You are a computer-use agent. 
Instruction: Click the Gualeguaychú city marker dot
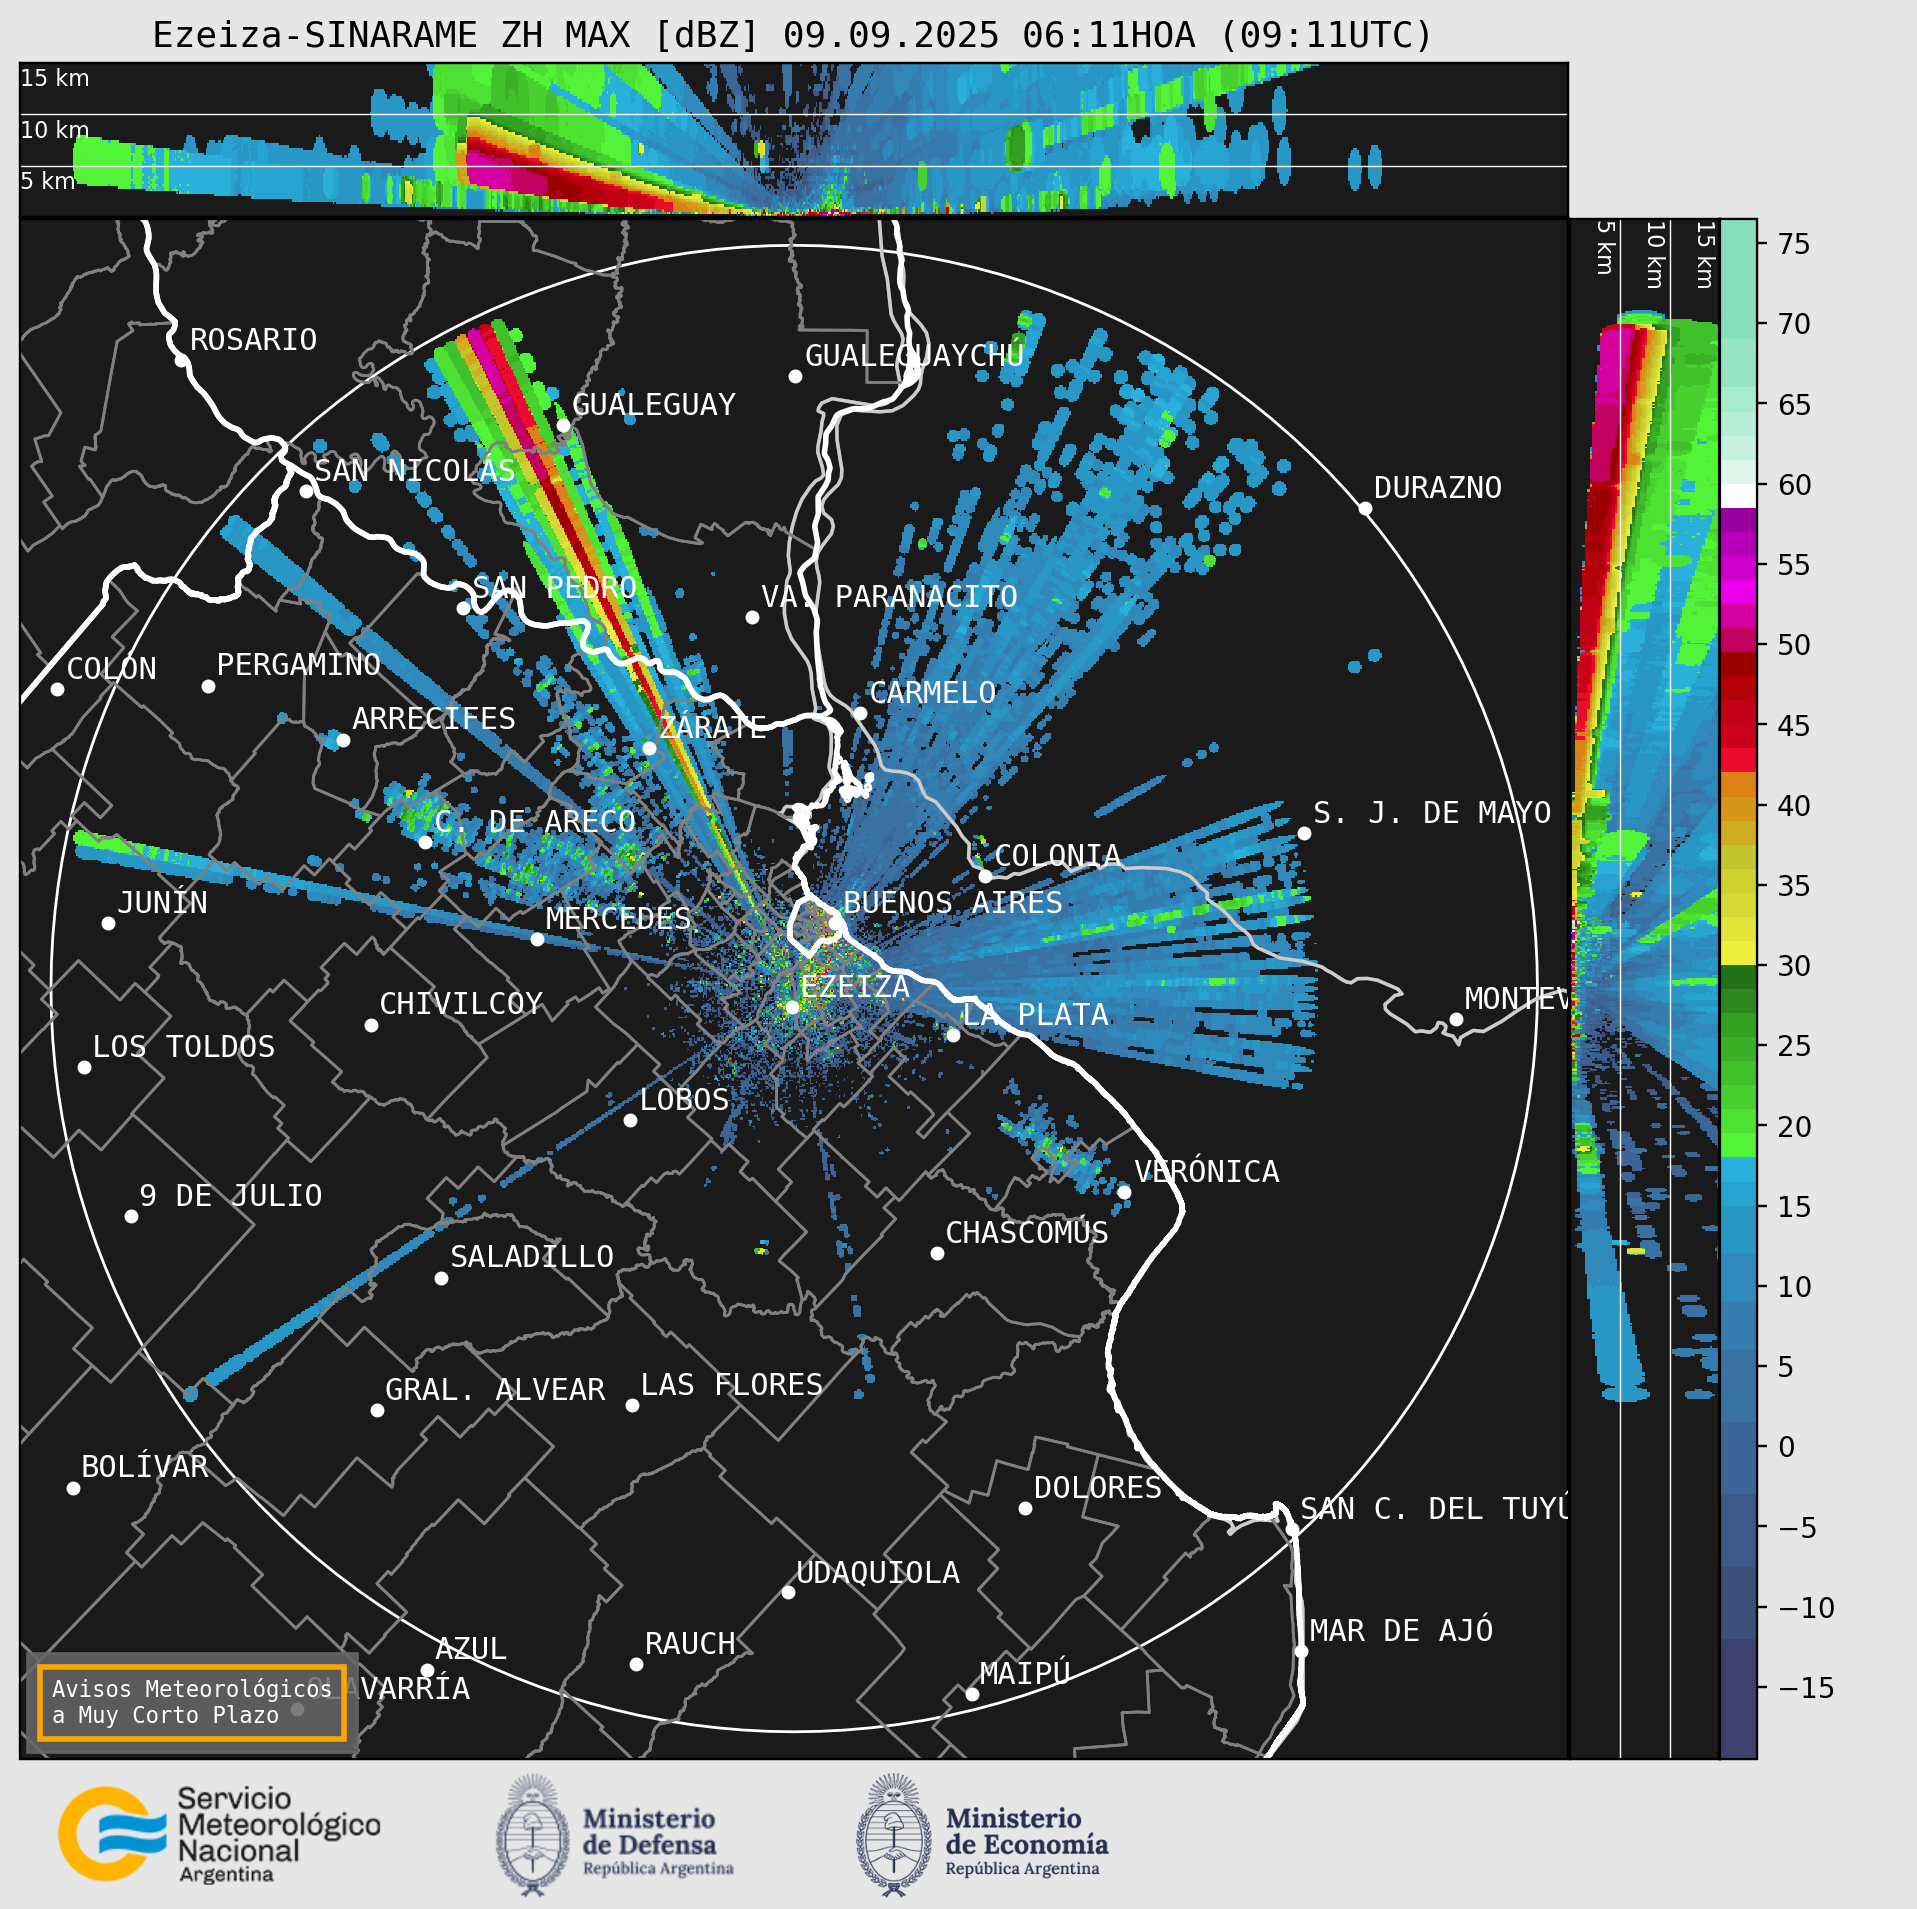(795, 376)
